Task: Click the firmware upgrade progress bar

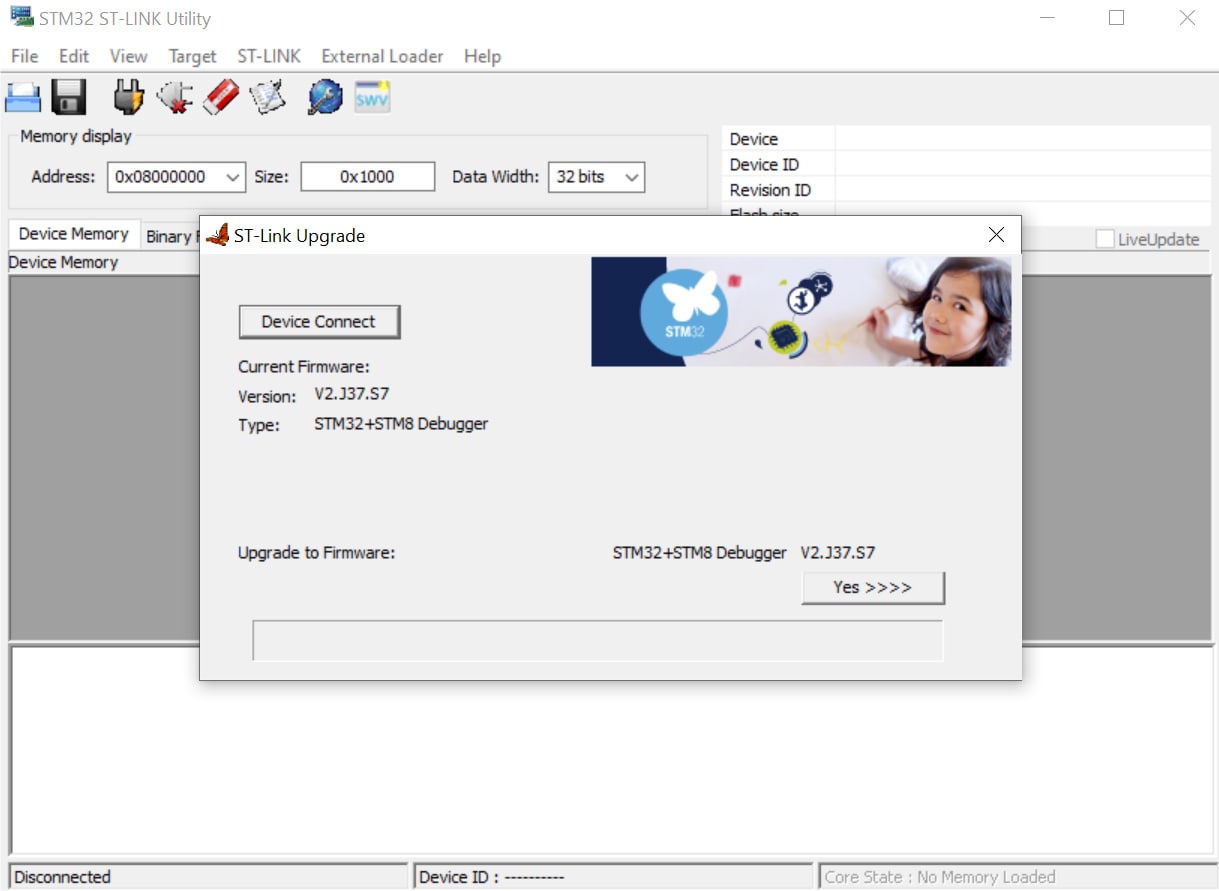Action: [x=598, y=641]
